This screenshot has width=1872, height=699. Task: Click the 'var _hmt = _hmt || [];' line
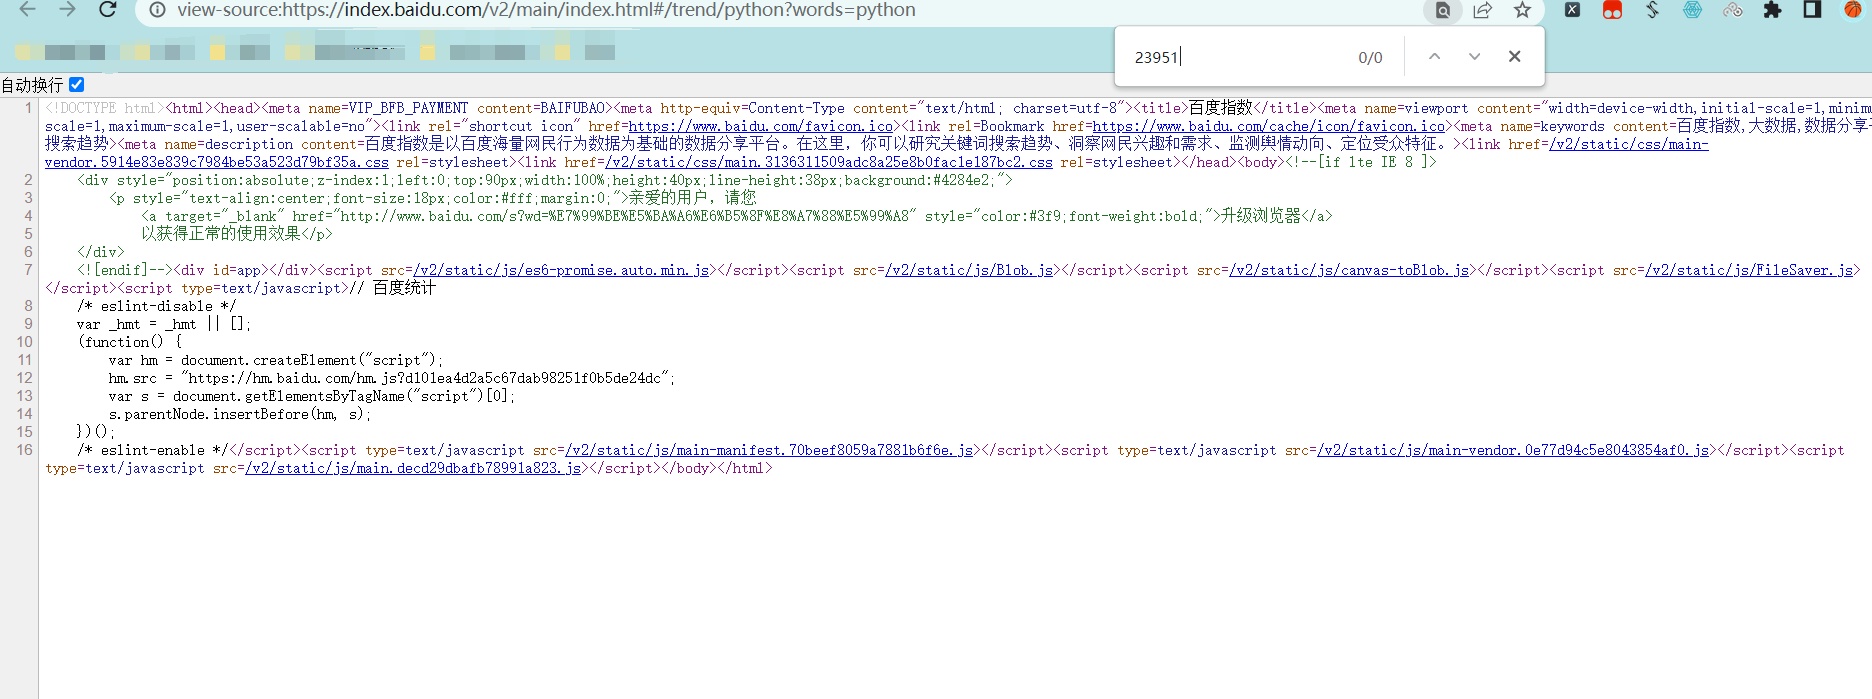click(x=164, y=325)
